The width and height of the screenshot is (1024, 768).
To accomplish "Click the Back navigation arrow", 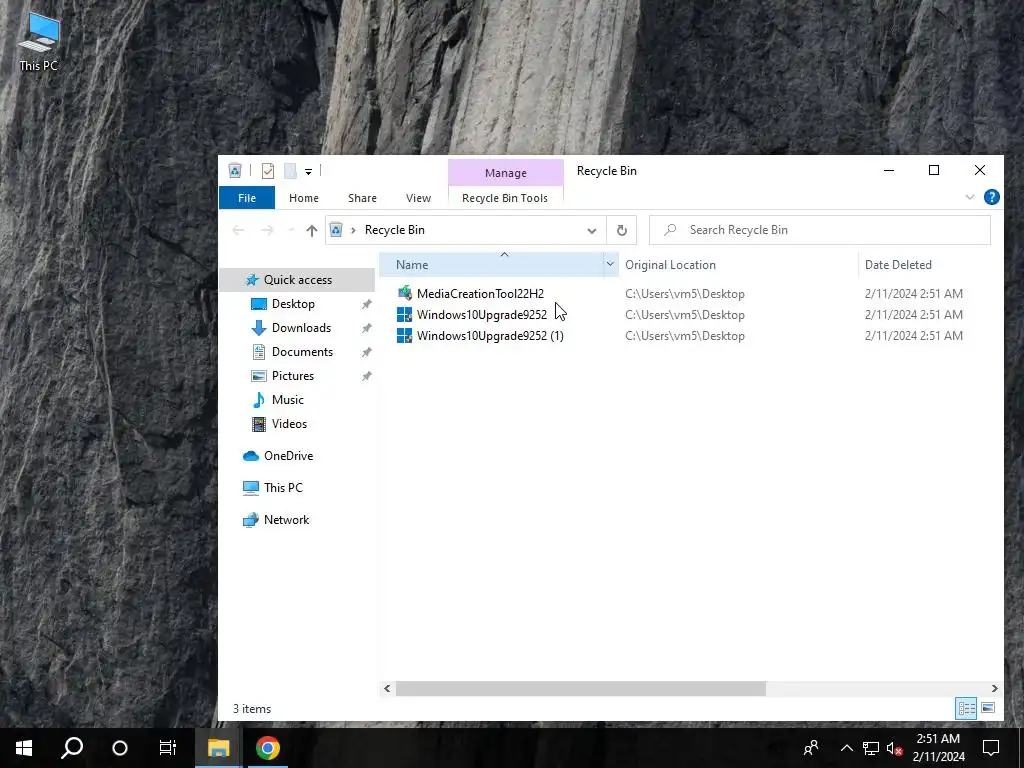I will click(x=238, y=230).
